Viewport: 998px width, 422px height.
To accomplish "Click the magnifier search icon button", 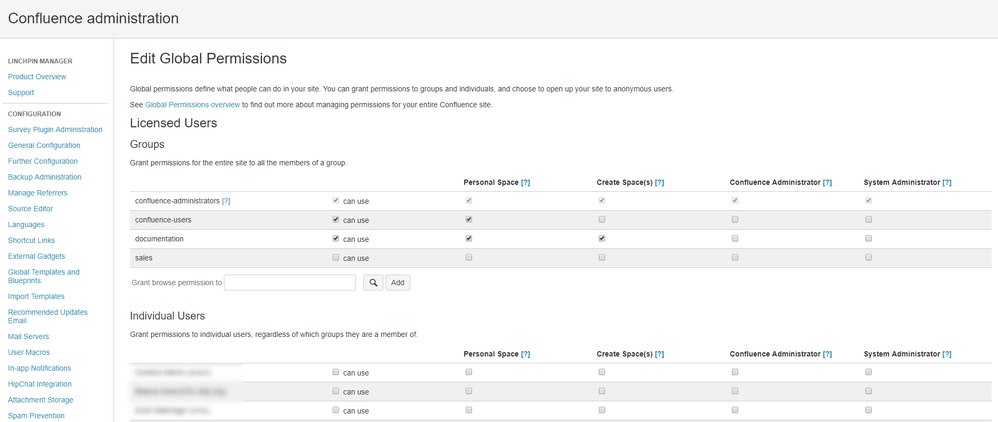I will [x=373, y=283].
